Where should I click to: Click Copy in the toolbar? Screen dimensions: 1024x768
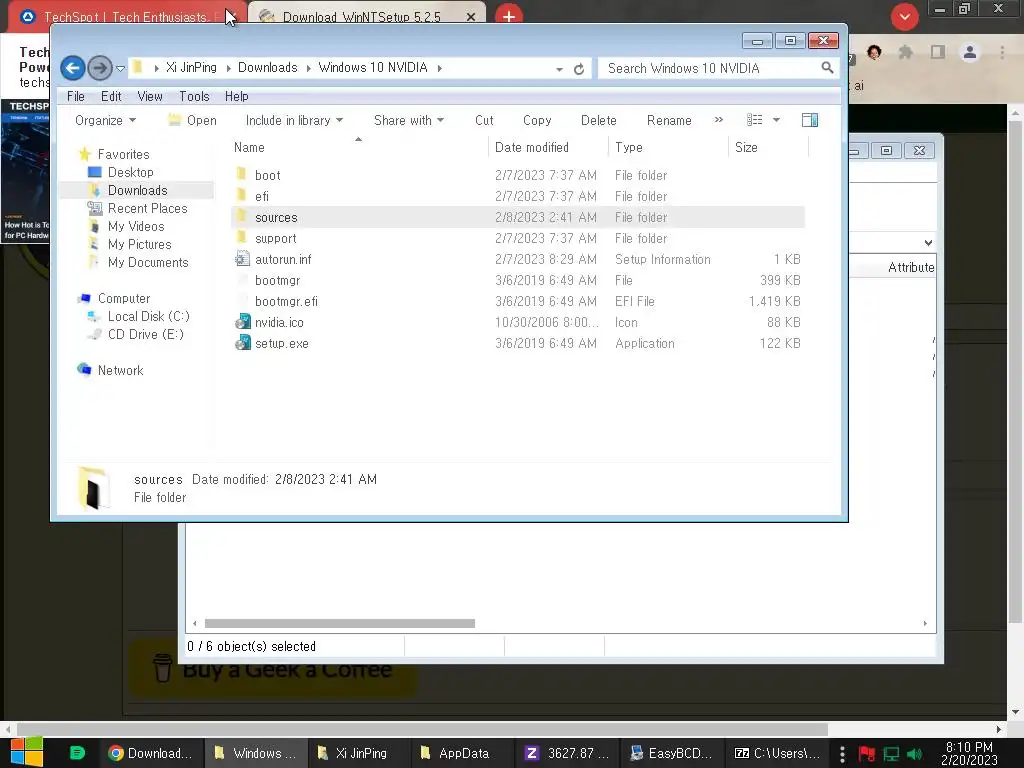click(537, 120)
